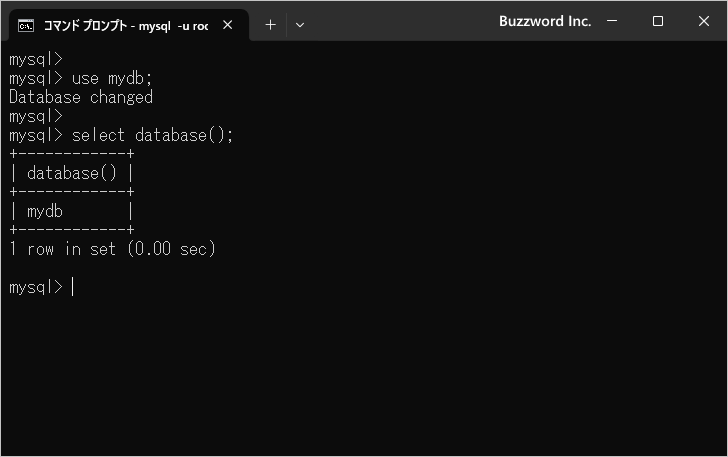Maximize the terminal window
Screen dimensions: 728x457
pos(657,21)
